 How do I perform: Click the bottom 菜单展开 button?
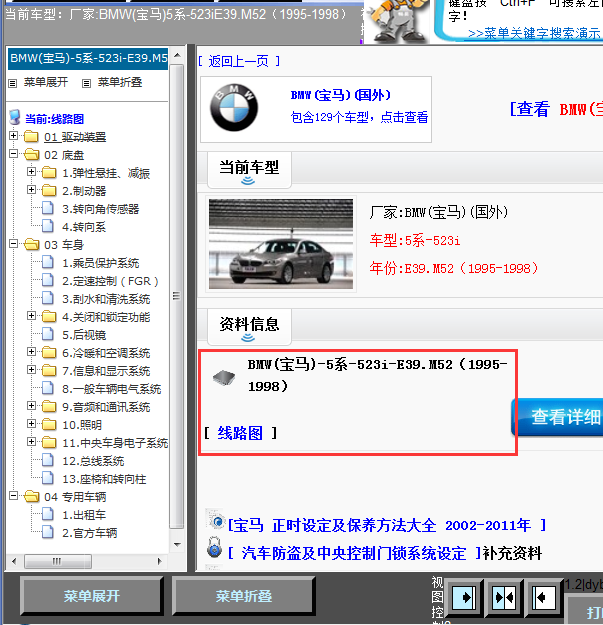point(92,596)
